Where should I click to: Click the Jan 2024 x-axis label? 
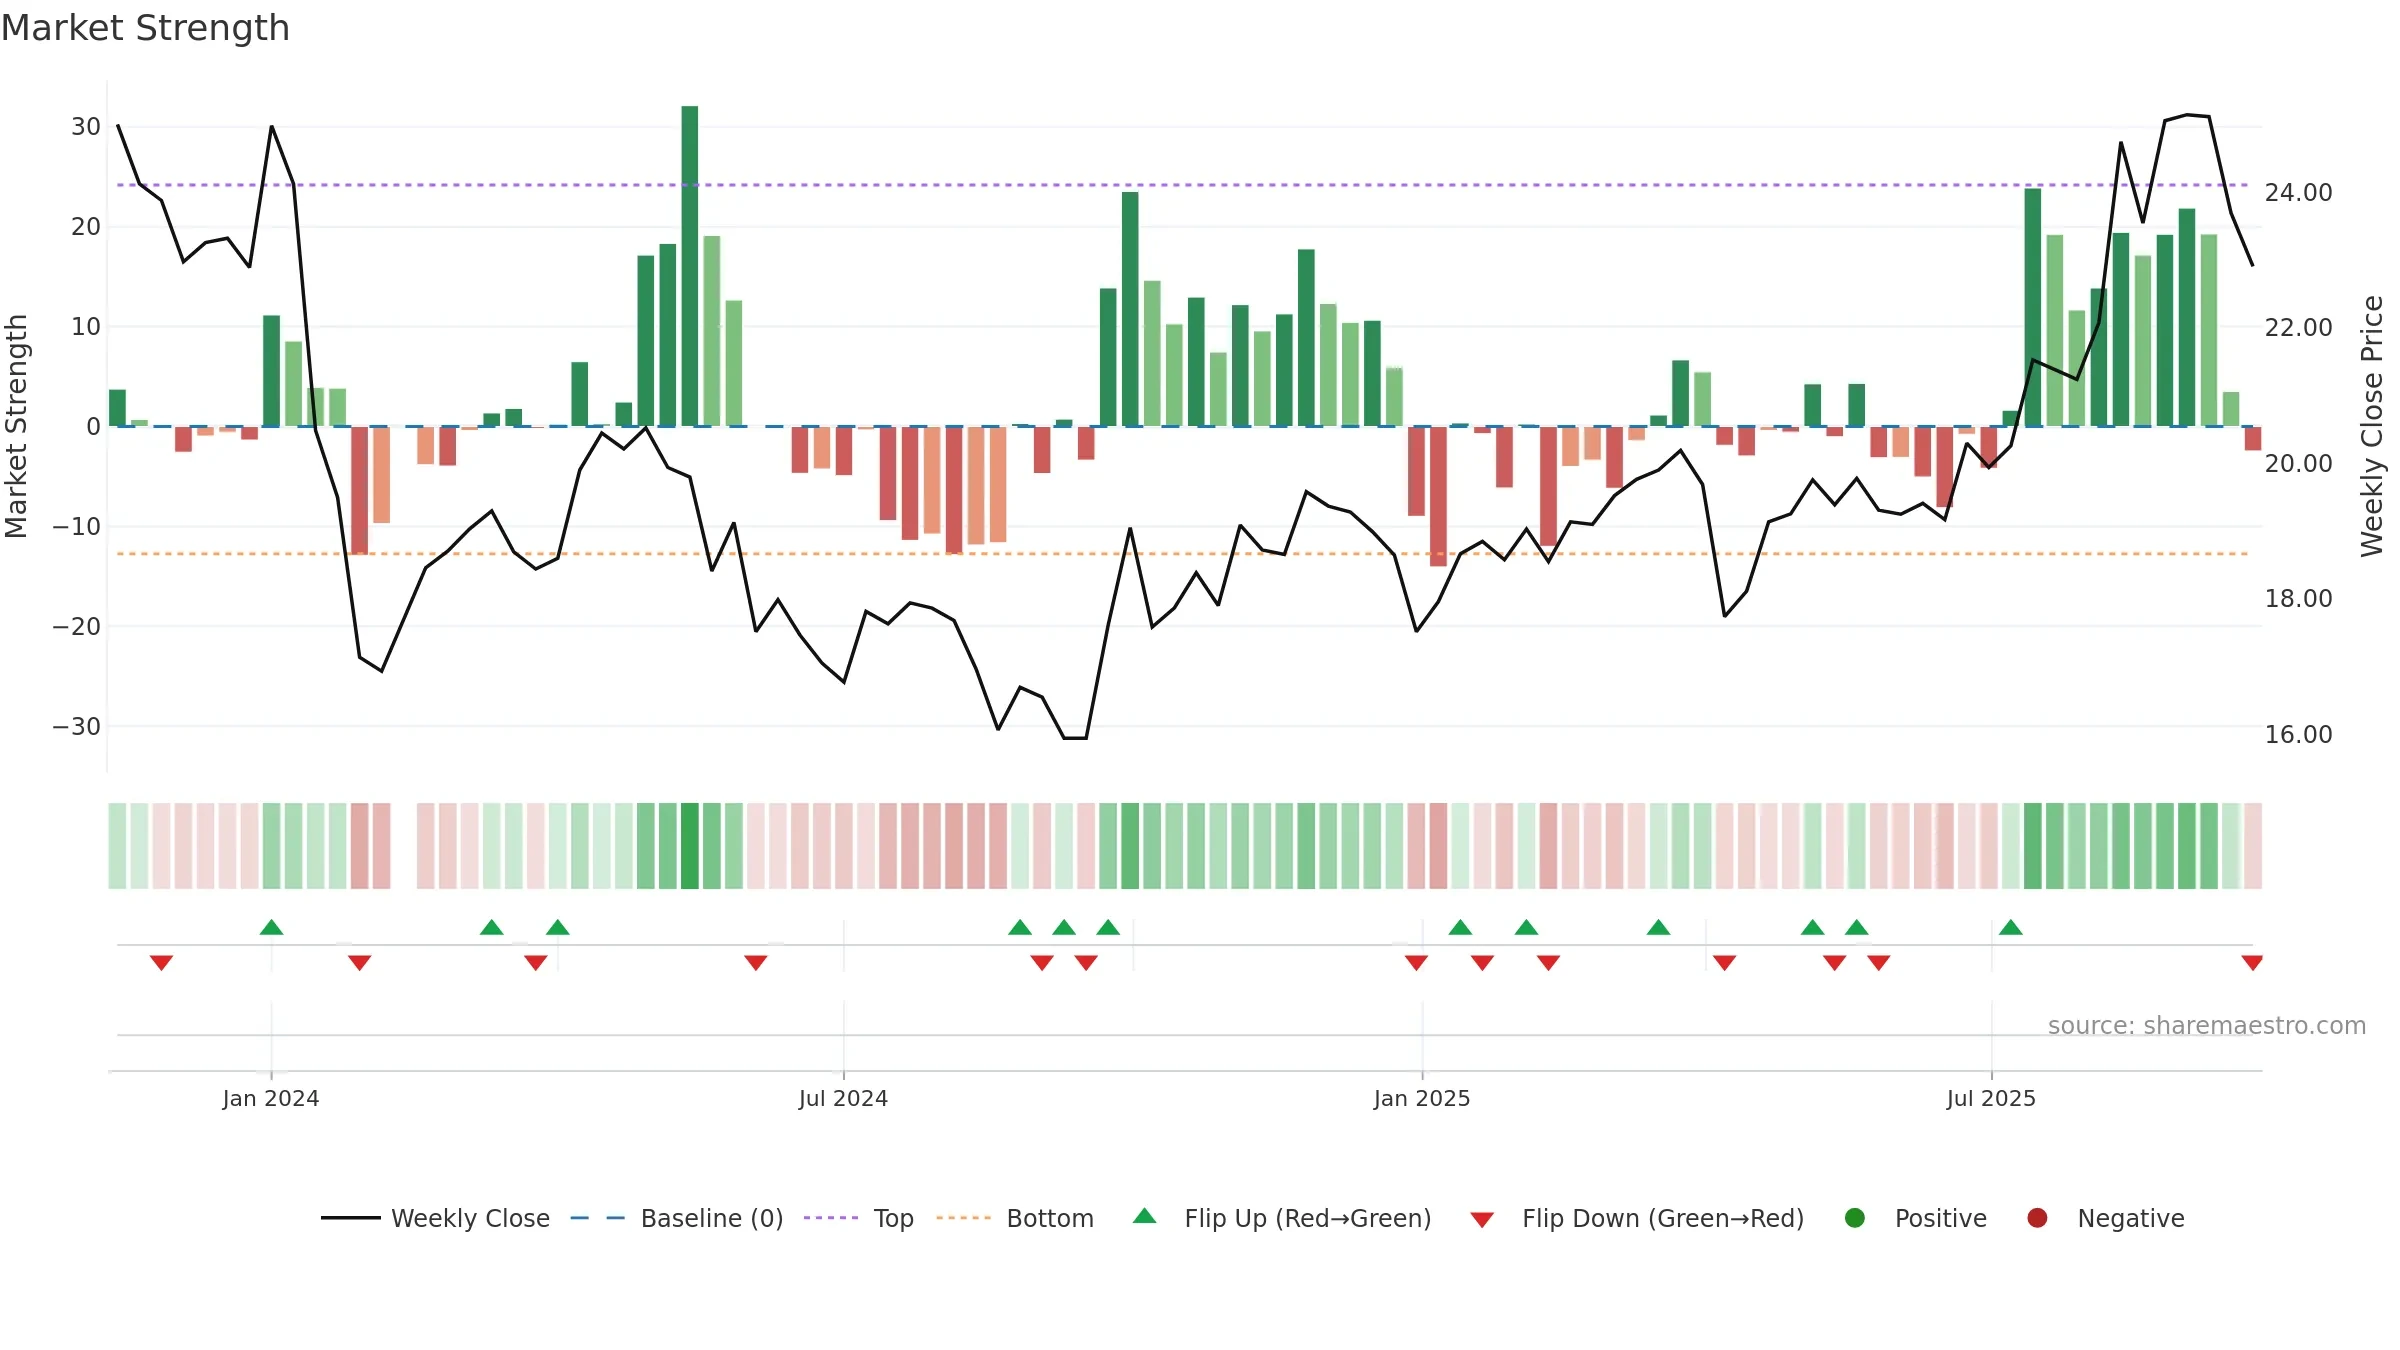click(x=271, y=1098)
